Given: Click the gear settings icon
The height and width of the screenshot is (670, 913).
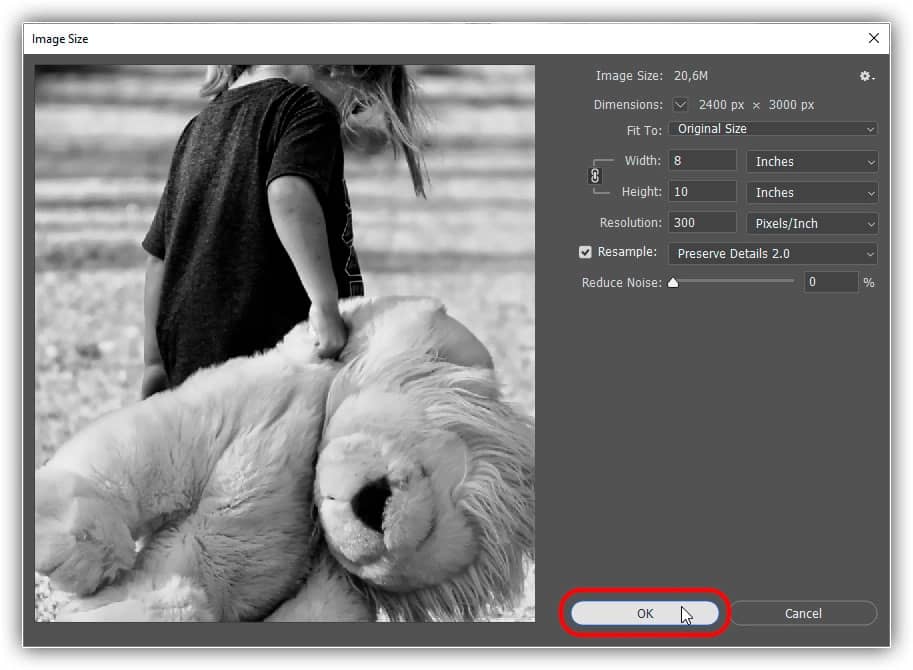Looking at the screenshot, I should 866,77.
